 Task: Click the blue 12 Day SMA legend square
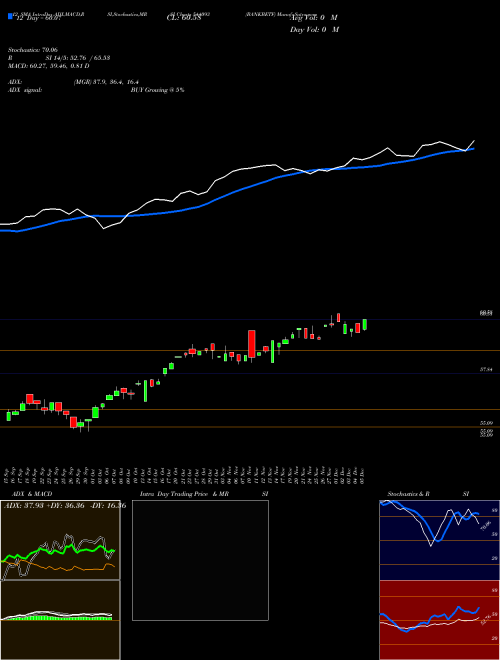coord(10,16)
